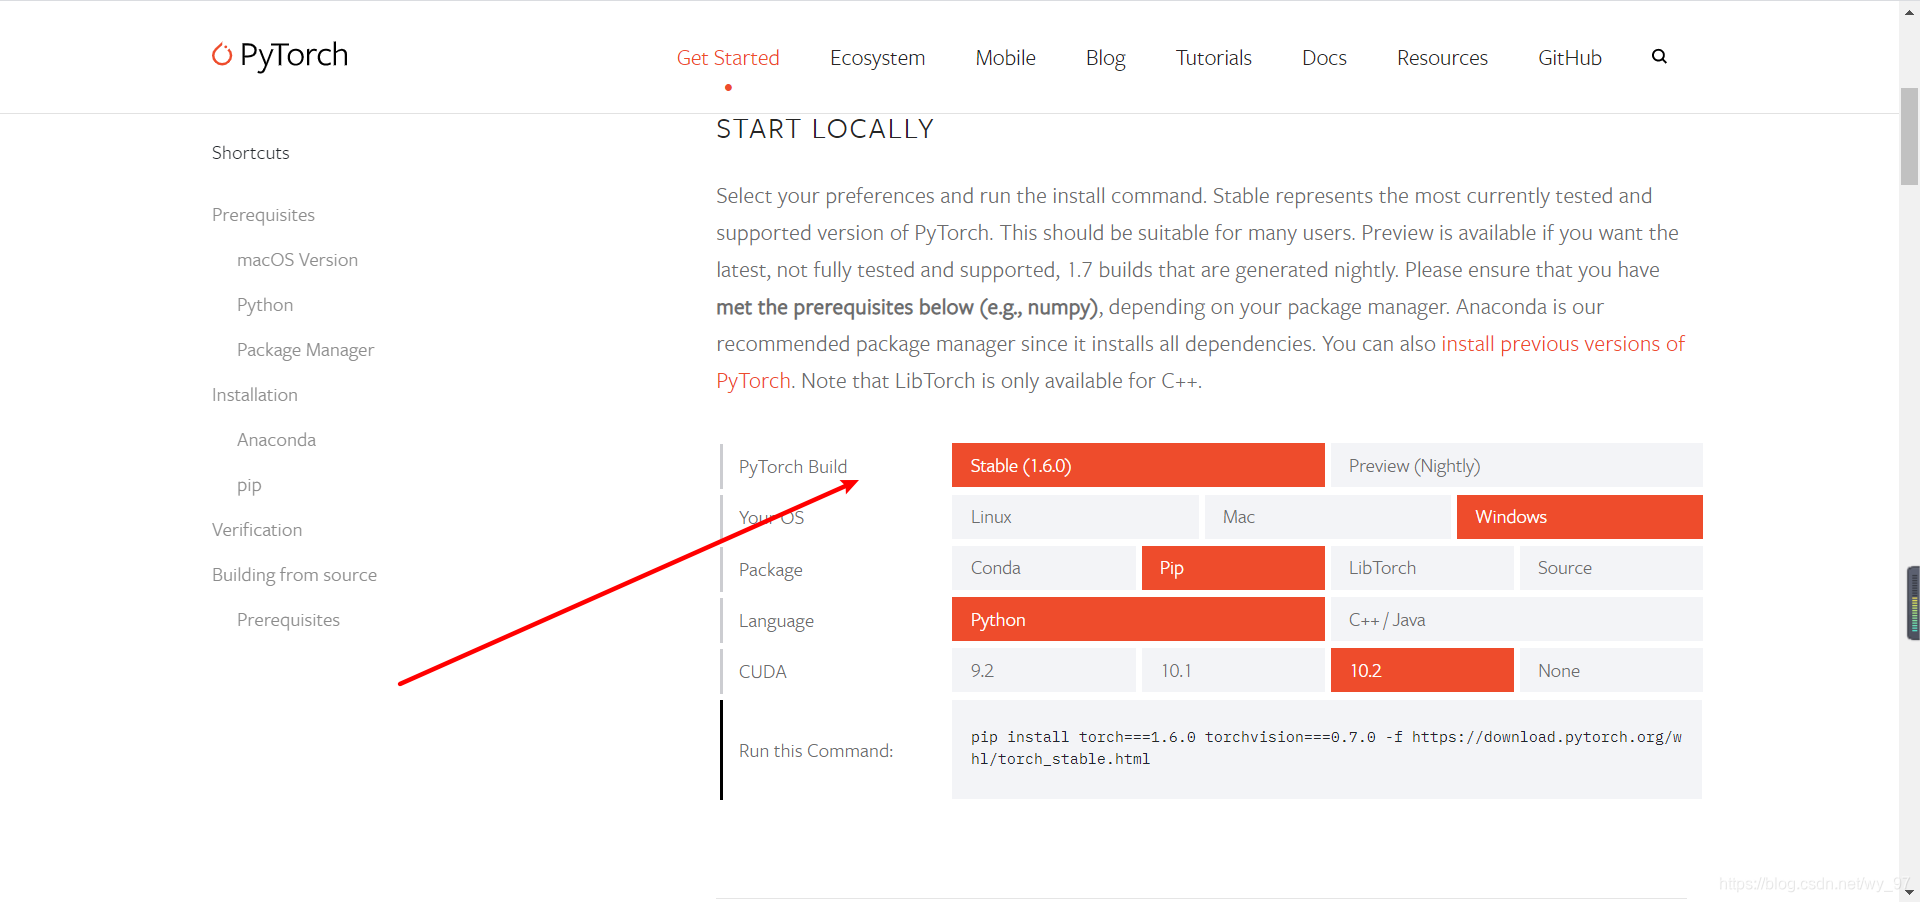Click the Run this Command label
Viewport: 1920px width, 902px height.
[x=816, y=751]
